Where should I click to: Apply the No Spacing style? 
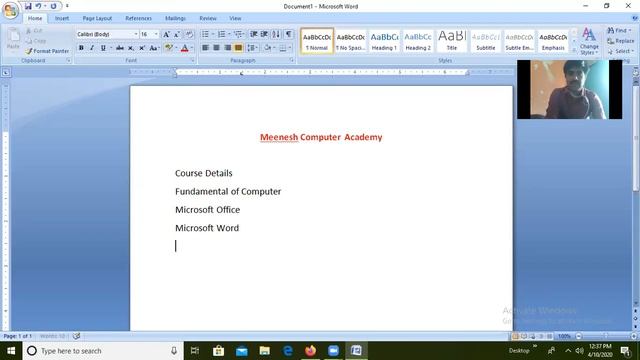coord(351,41)
